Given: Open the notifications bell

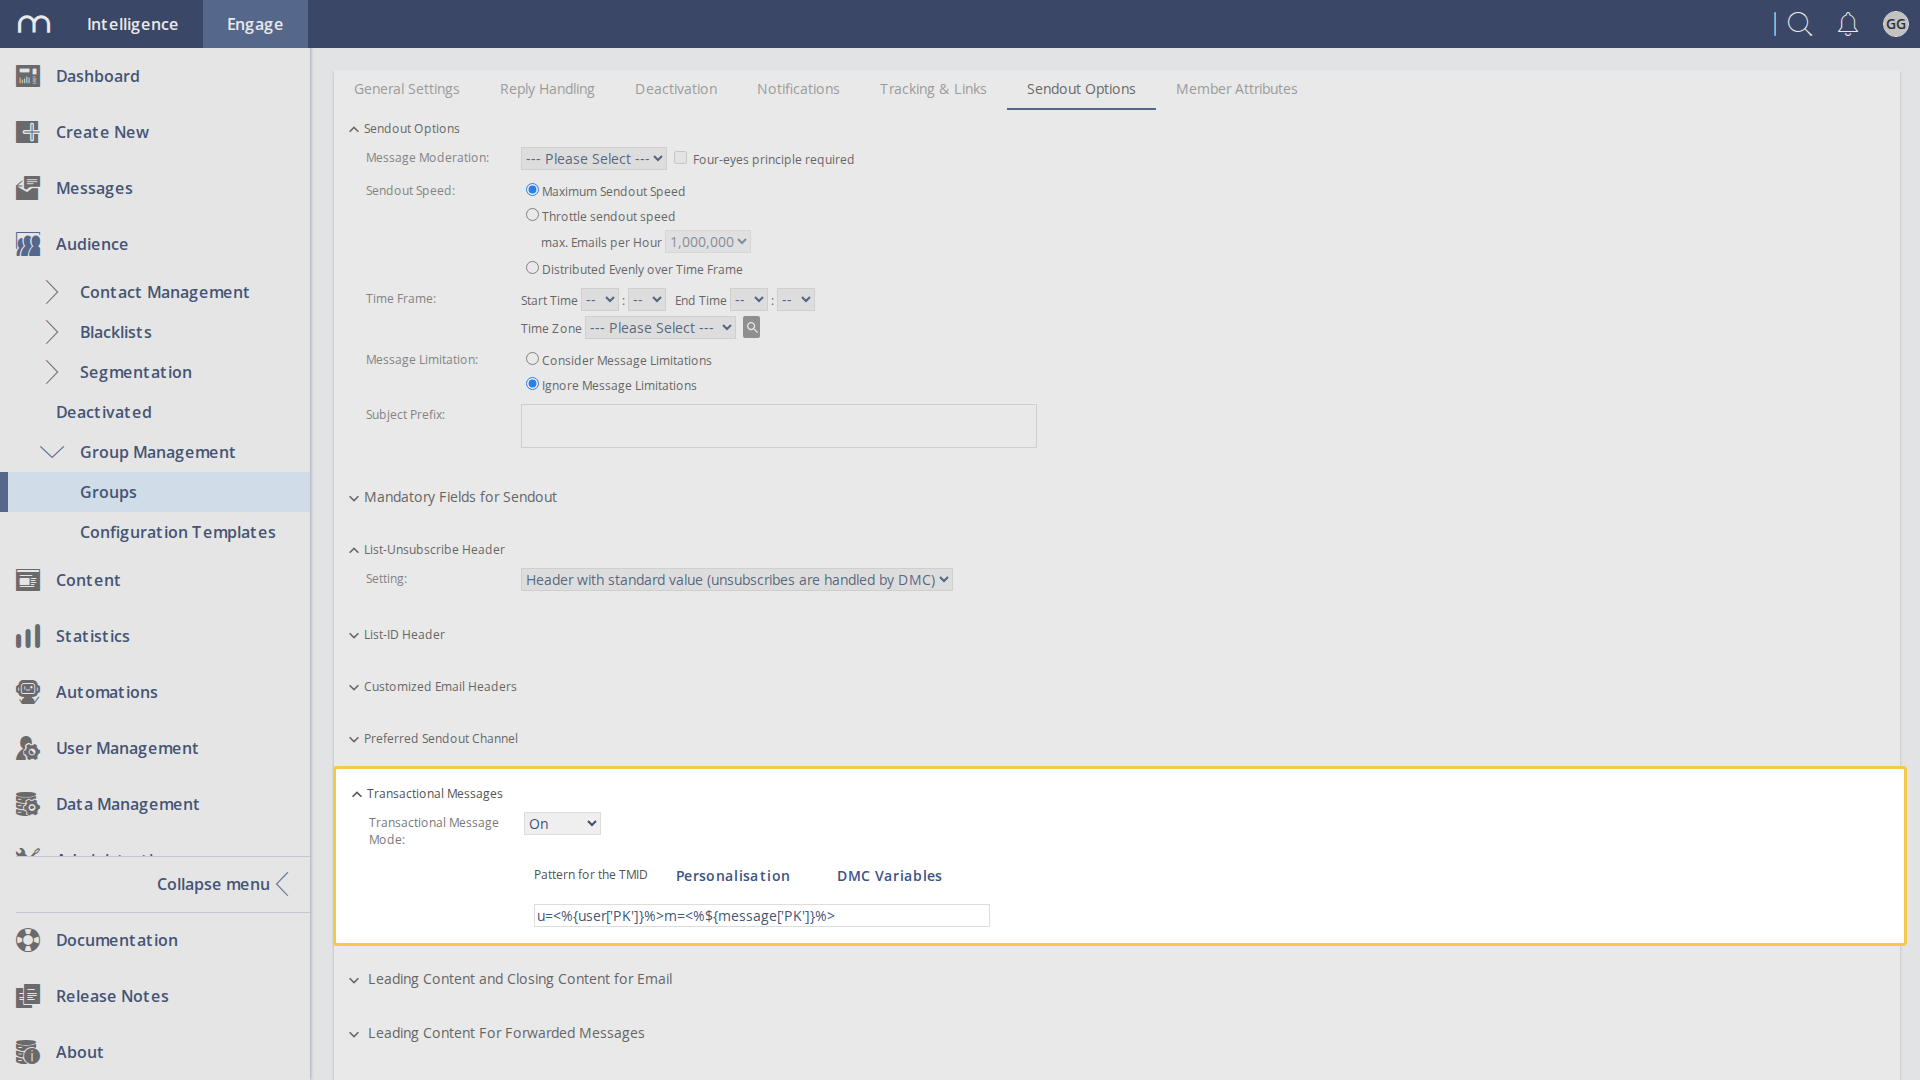Looking at the screenshot, I should tap(1848, 24).
